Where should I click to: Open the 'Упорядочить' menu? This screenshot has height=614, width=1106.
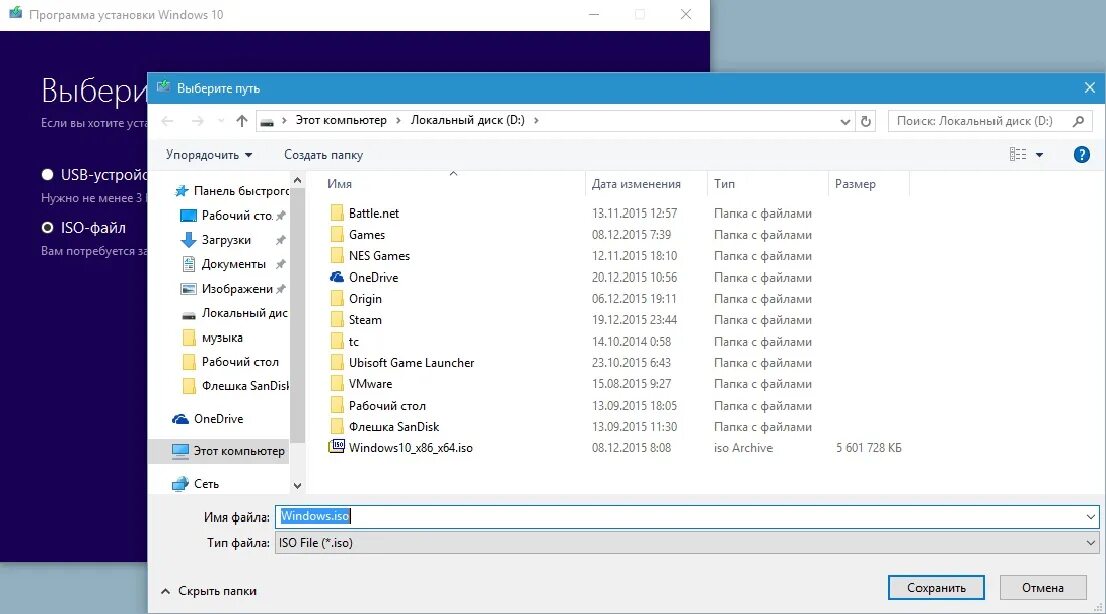(x=209, y=155)
